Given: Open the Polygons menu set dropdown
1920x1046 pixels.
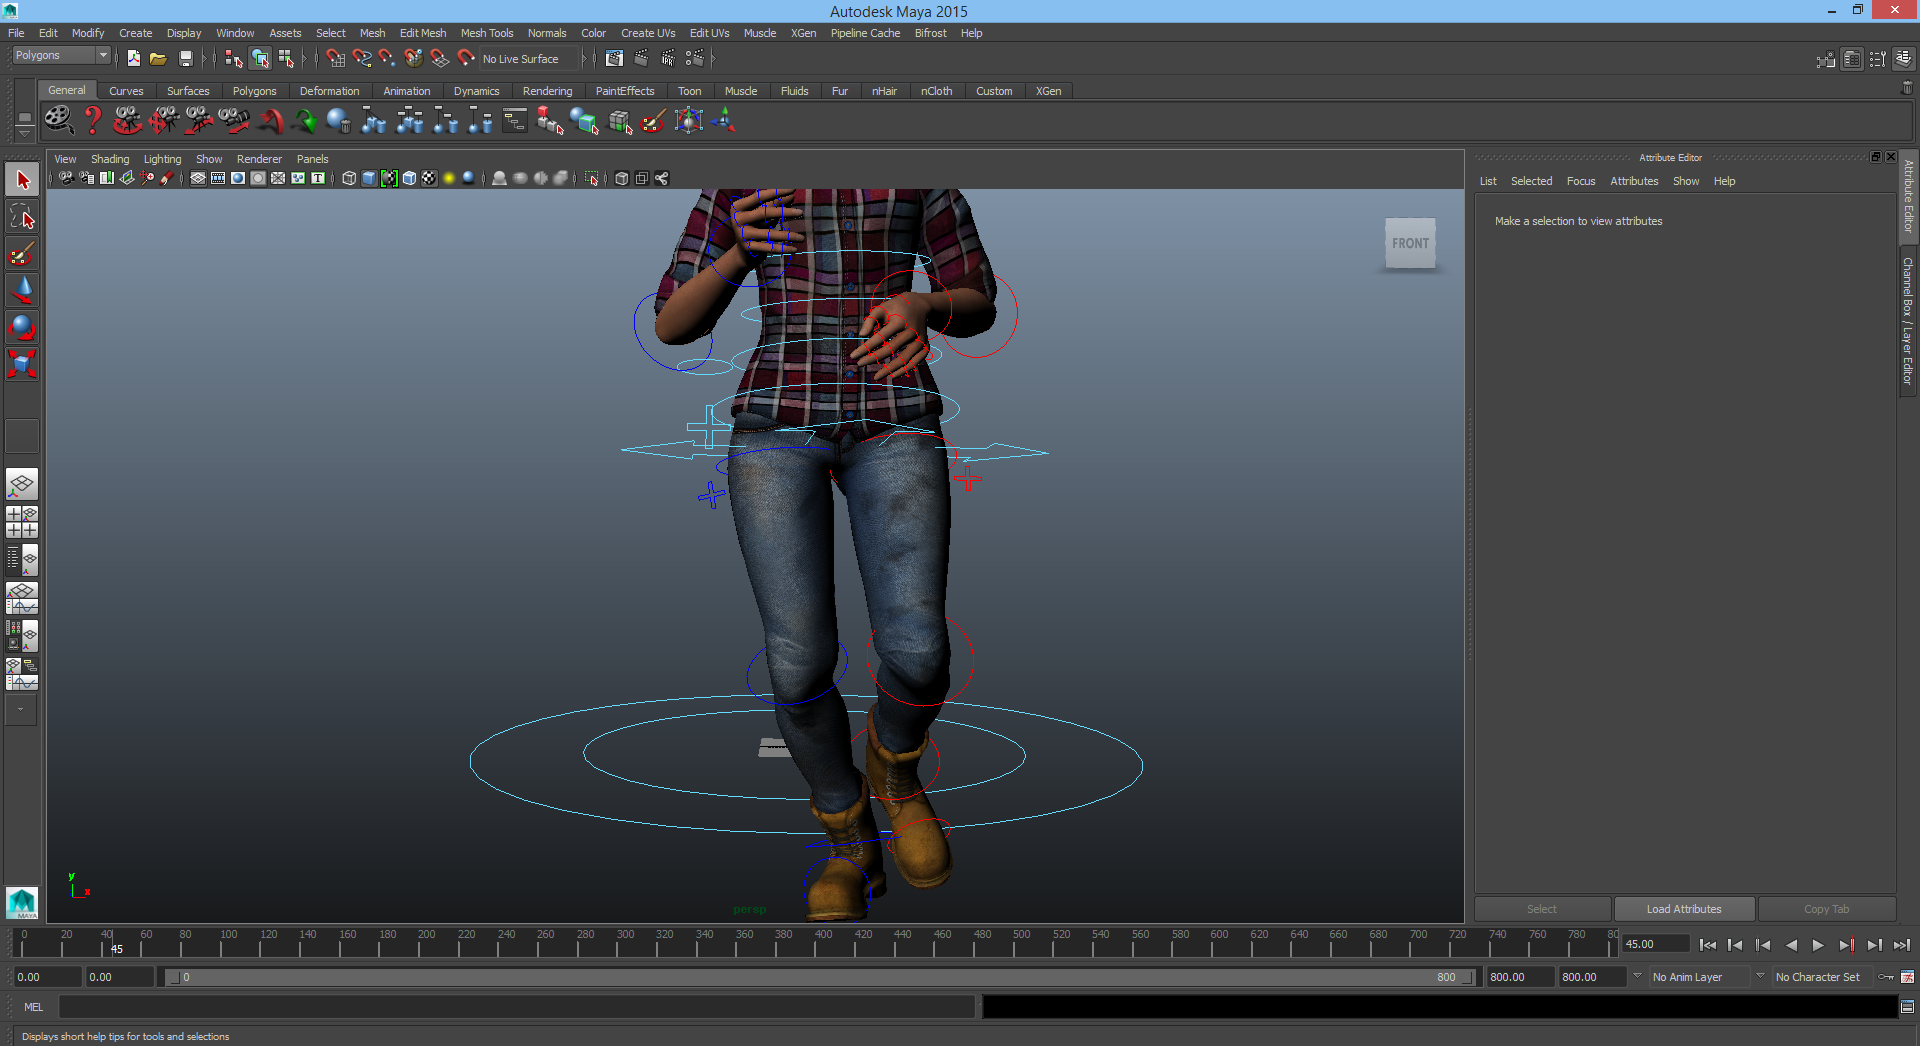Looking at the screenshot, I should [61, 56].
